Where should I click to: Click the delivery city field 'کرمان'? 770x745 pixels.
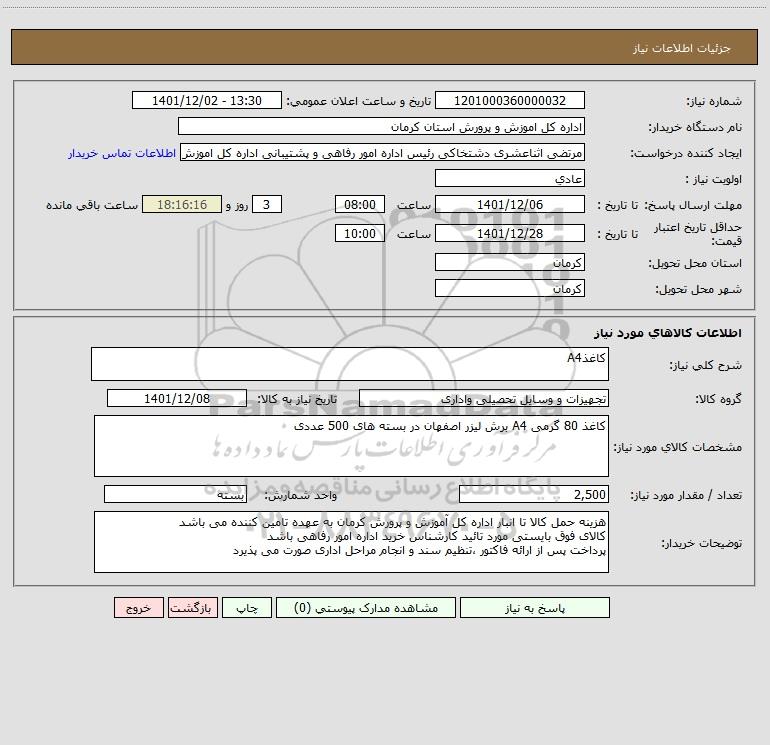pyautogui.click(x=510, y=288)
